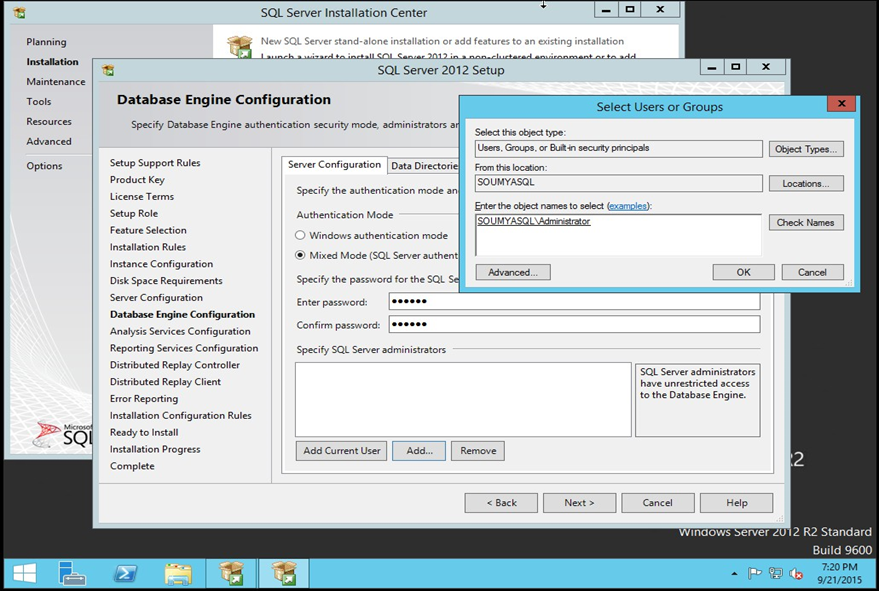Switch to the Server Configuration tab

[x=334, y=165]
